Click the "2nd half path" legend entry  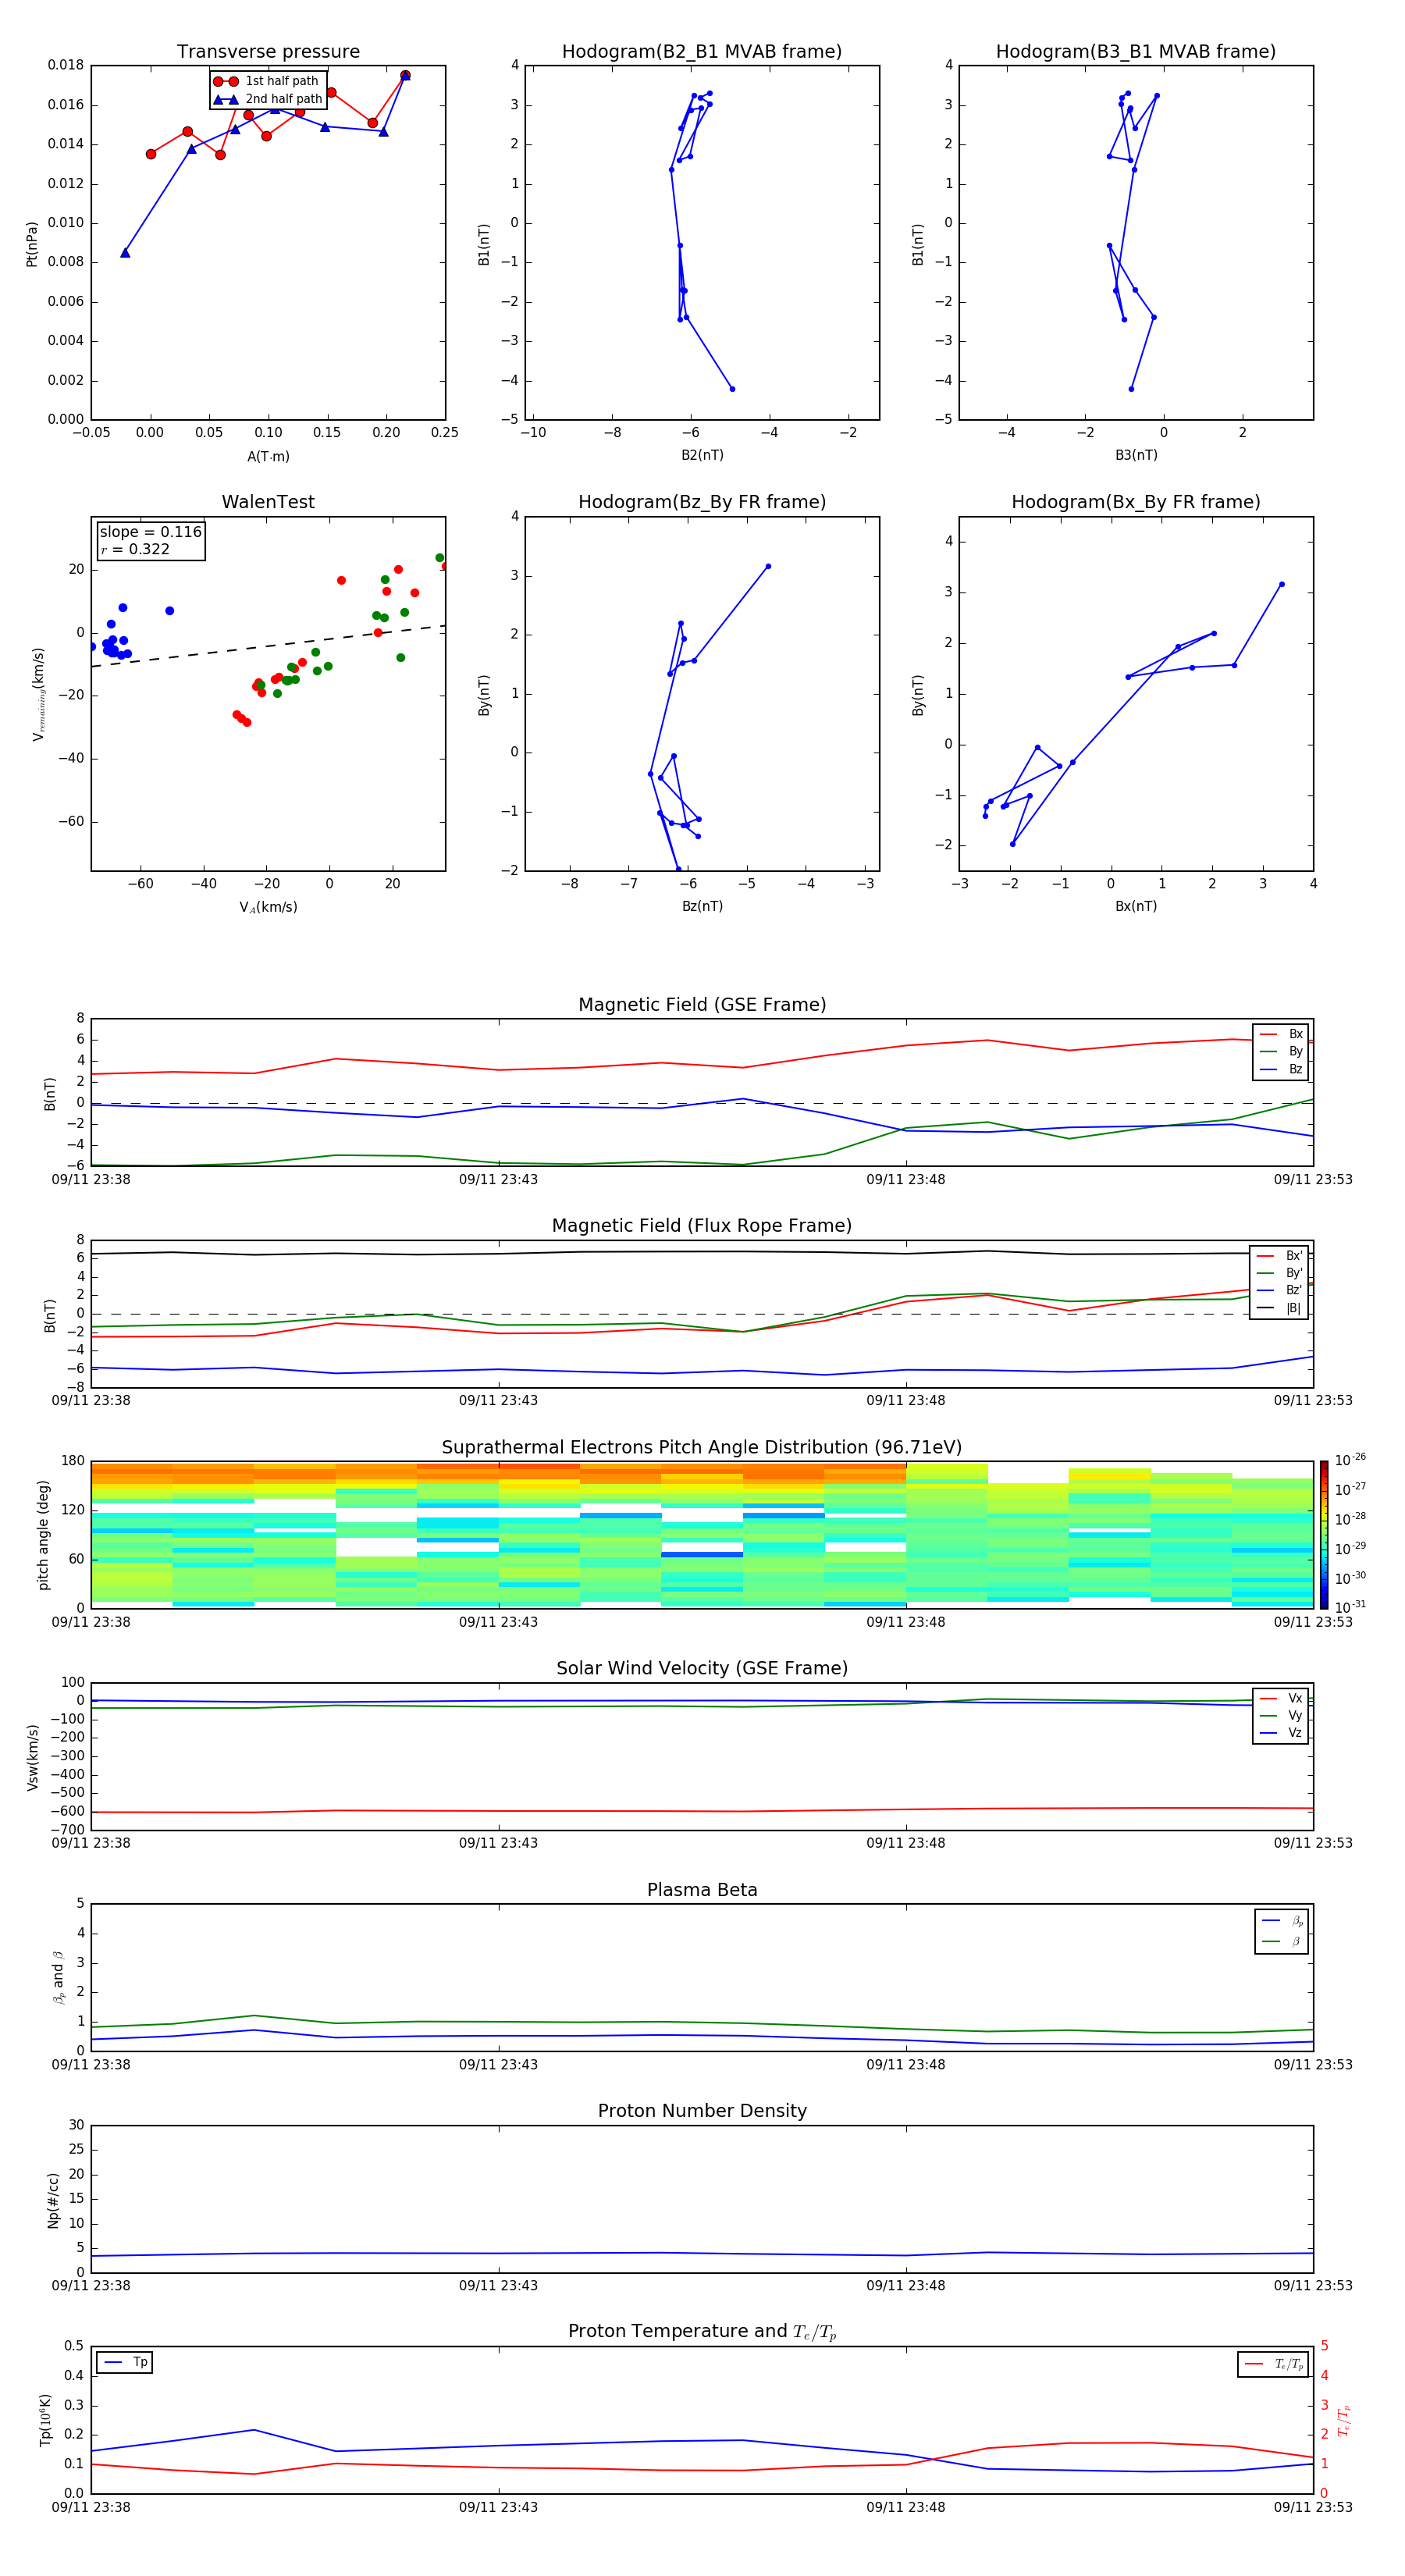tap(268, 99)
